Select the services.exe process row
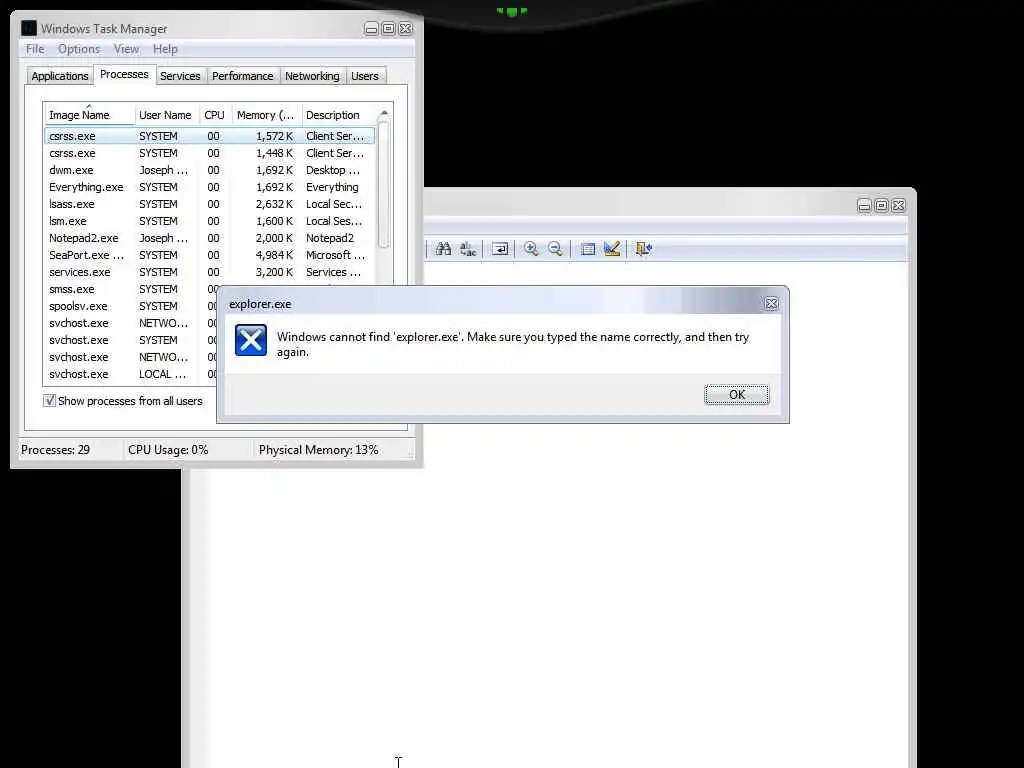 [210, 272]
